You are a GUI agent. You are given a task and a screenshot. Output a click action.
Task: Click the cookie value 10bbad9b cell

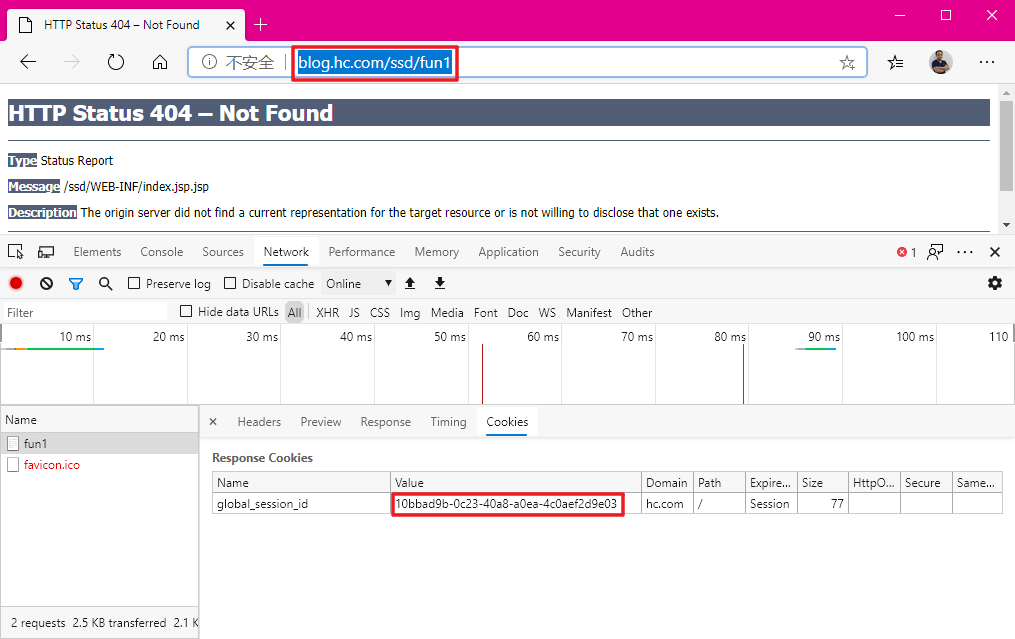click(x=515, y=504)
